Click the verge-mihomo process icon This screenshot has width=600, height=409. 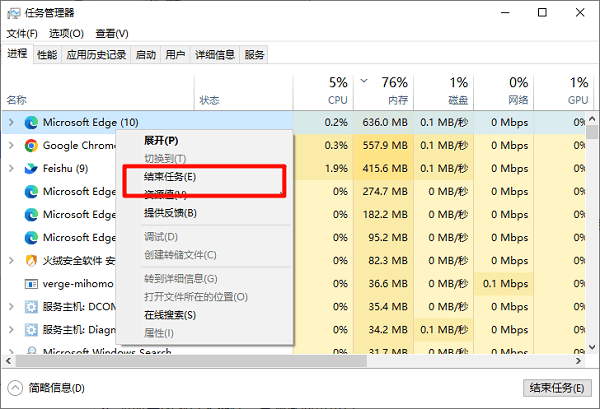pyautogui.click(x=31, y=284)
